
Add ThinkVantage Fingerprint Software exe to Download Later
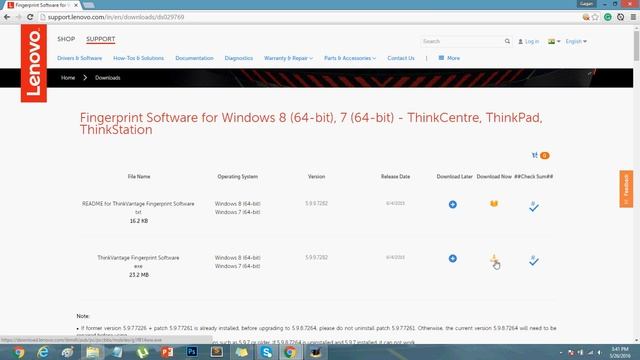pyautogui.click(x=453, y=258)
